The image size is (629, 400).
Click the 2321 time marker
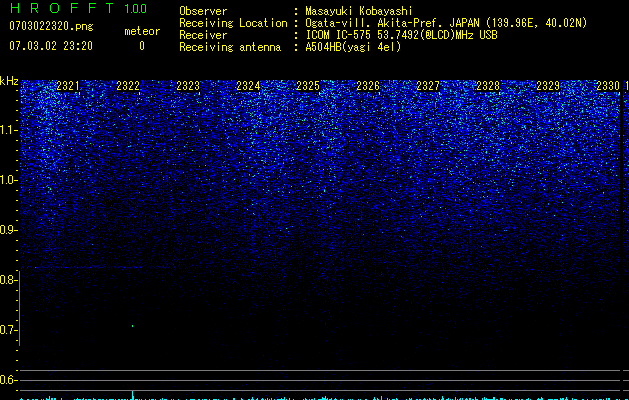coord(68,86)
